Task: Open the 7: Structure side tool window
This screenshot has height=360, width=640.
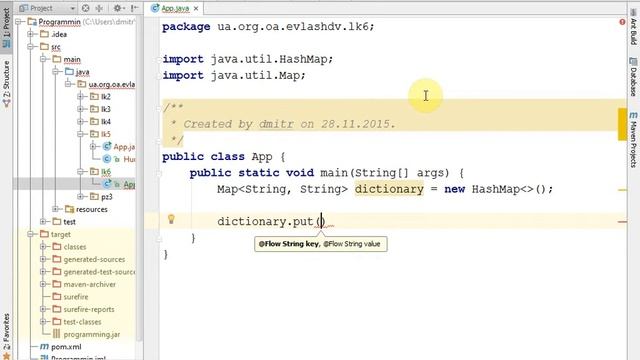Action: tap(6, 84)
